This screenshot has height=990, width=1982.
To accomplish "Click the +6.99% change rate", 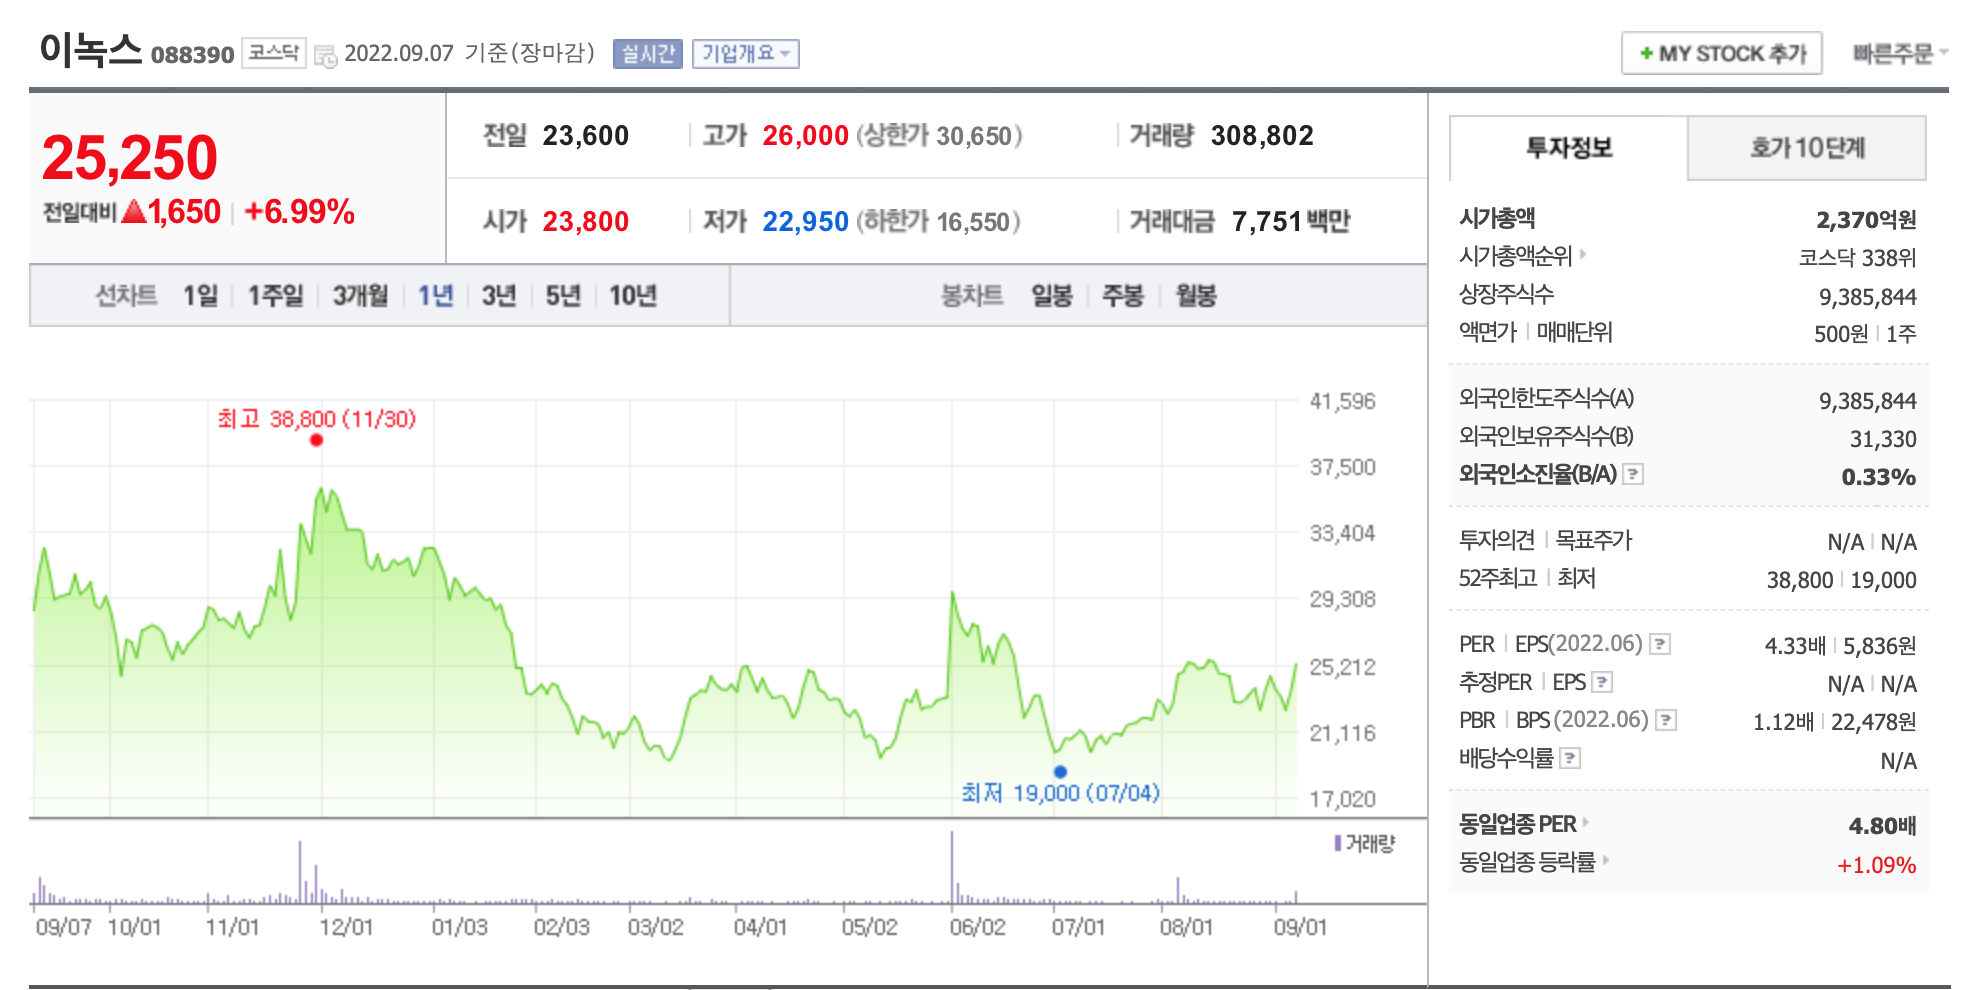I will (x=299, y=212).
